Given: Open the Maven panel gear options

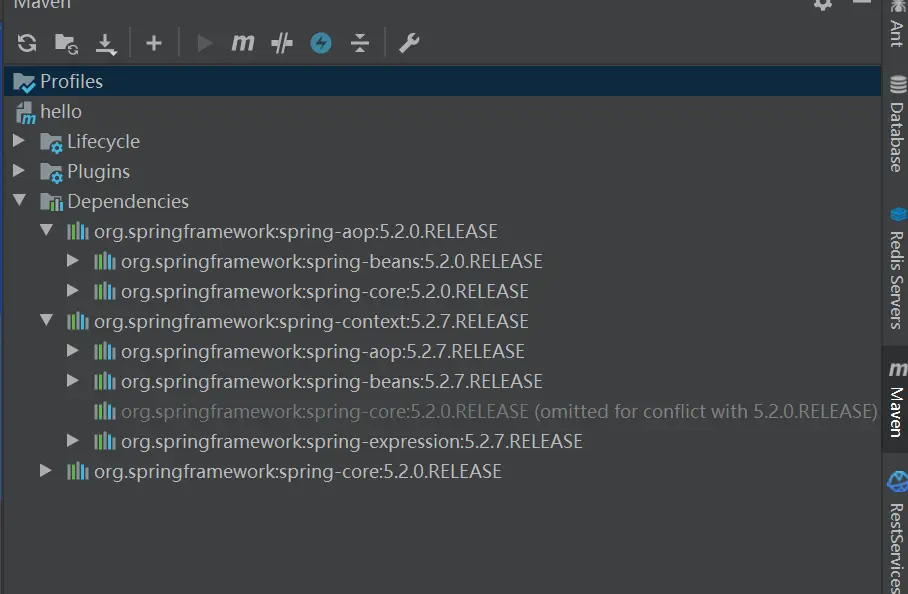Looking at the screenshot, I should click(823, 5).
